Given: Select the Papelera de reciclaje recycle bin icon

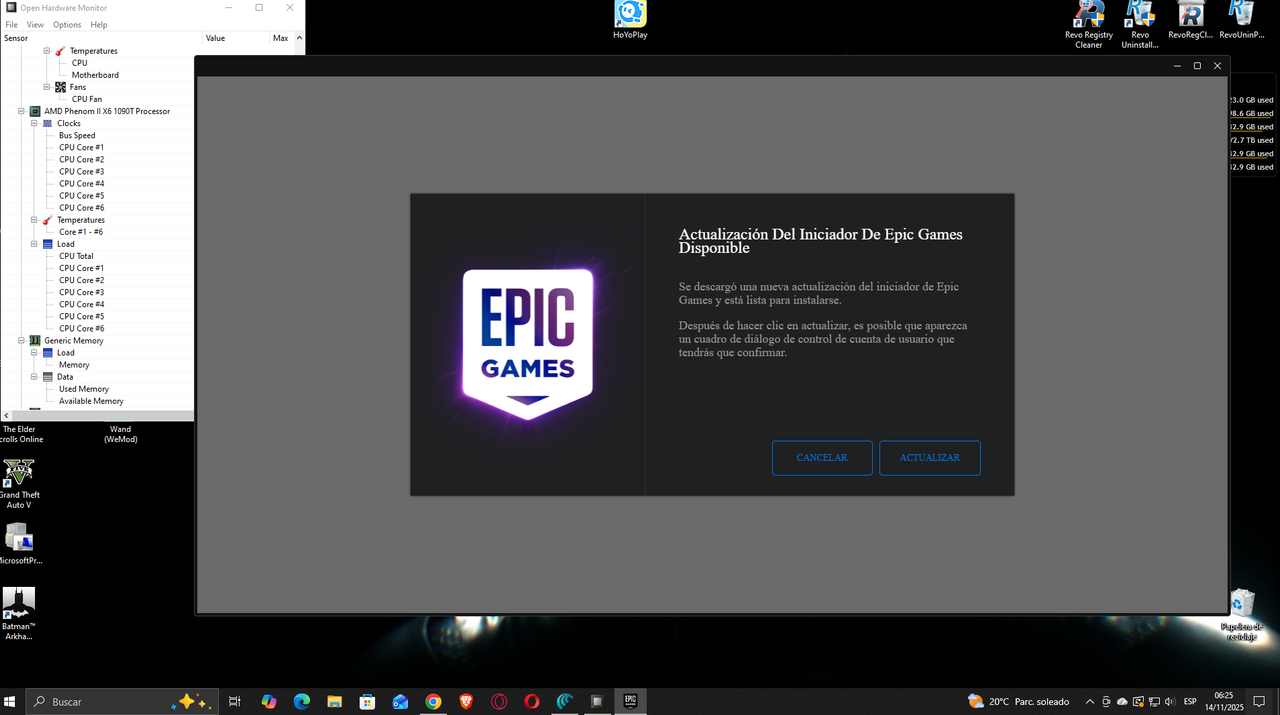Looking at the screenshot, I should 1242,616.
